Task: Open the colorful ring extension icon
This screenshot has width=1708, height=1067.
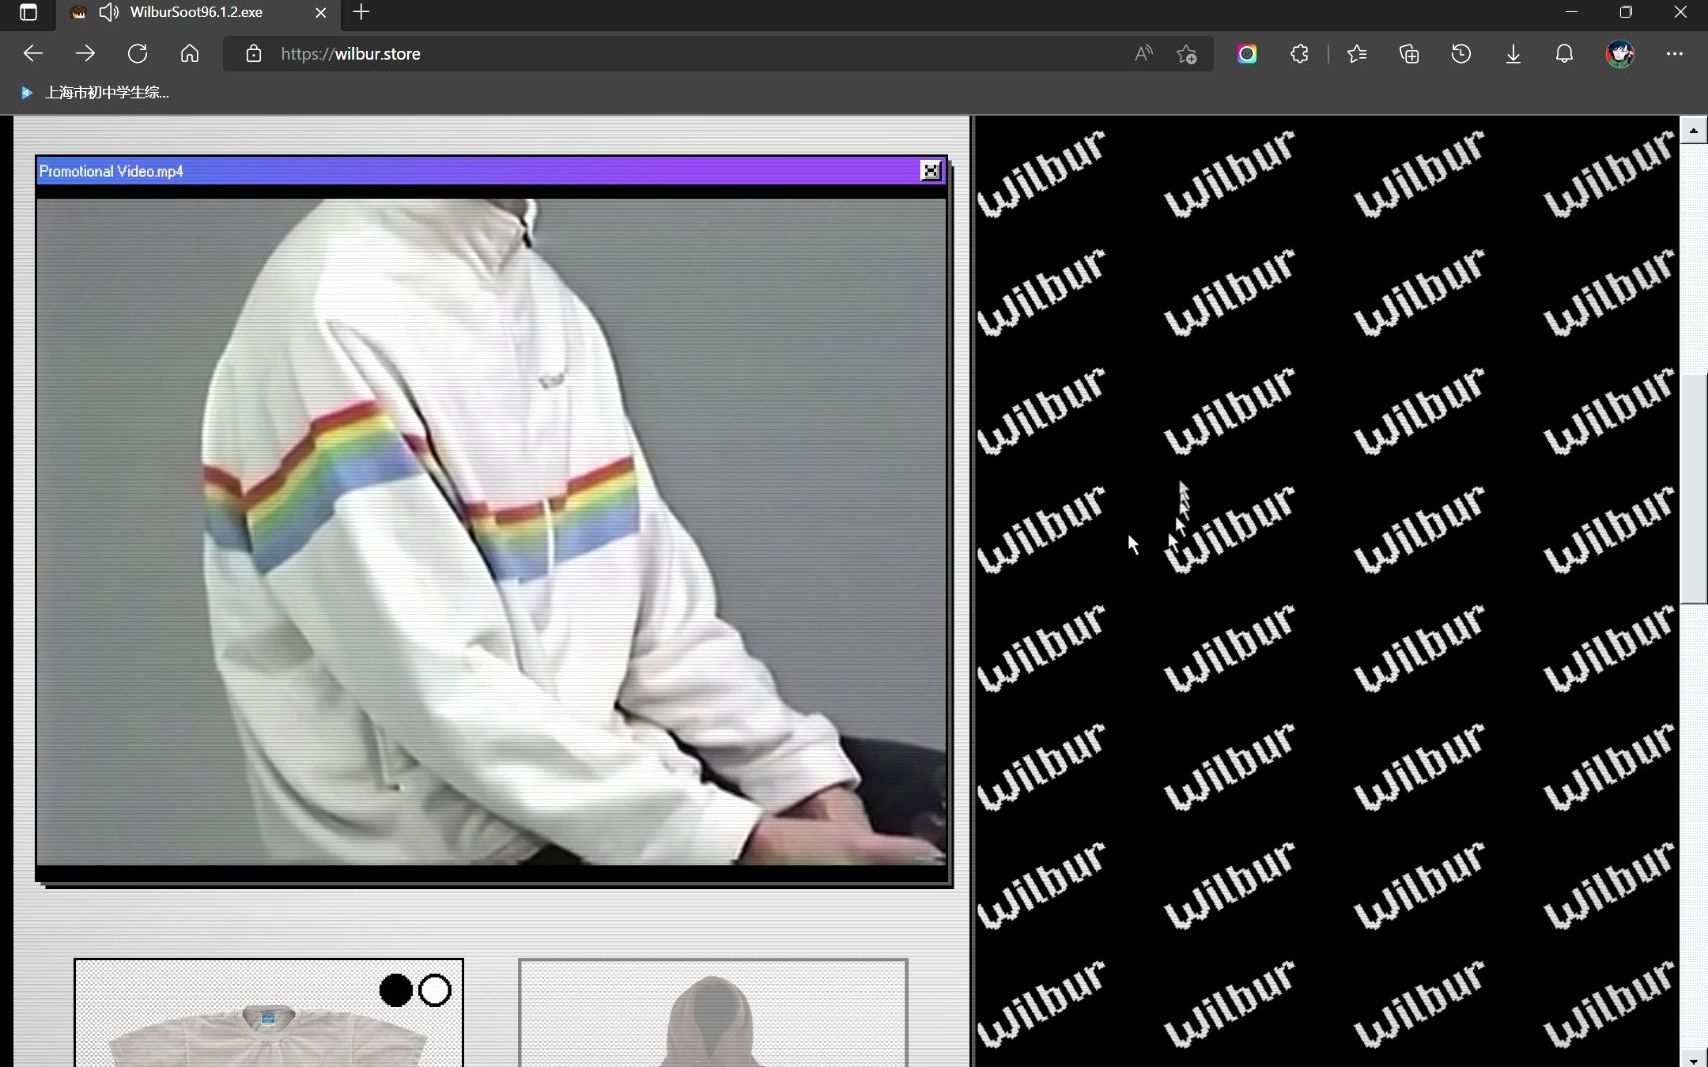Action: point(1247,54)
